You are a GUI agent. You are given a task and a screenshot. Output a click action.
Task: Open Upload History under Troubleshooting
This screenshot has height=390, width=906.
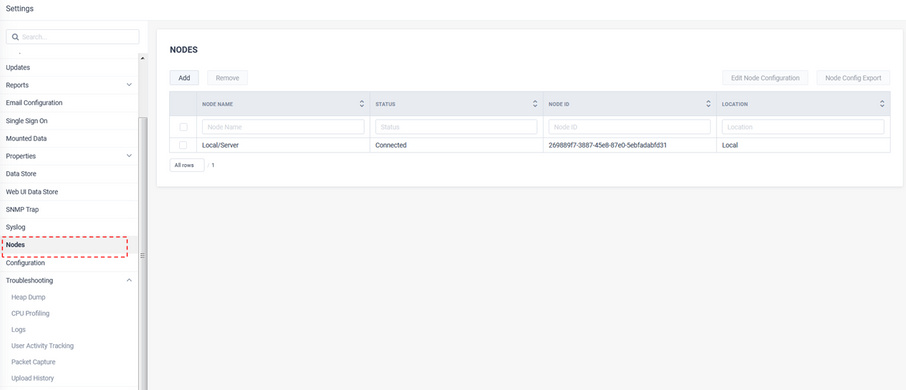point(33,378)
